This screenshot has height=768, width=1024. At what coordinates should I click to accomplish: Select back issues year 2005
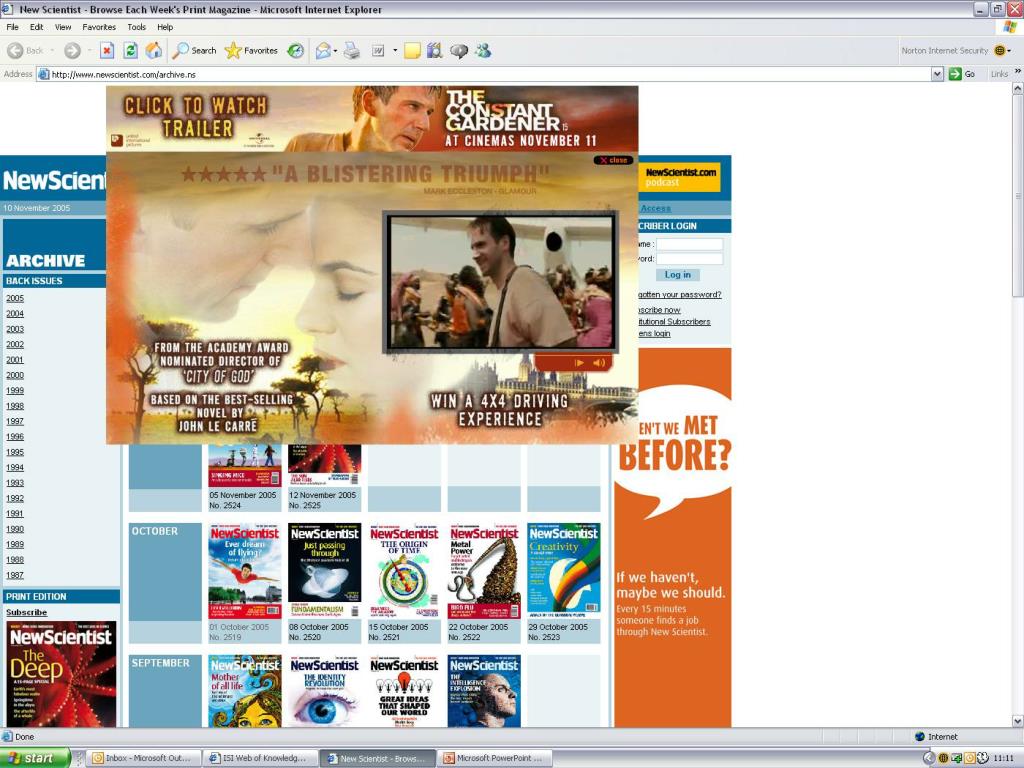click(x=15, y=298)
